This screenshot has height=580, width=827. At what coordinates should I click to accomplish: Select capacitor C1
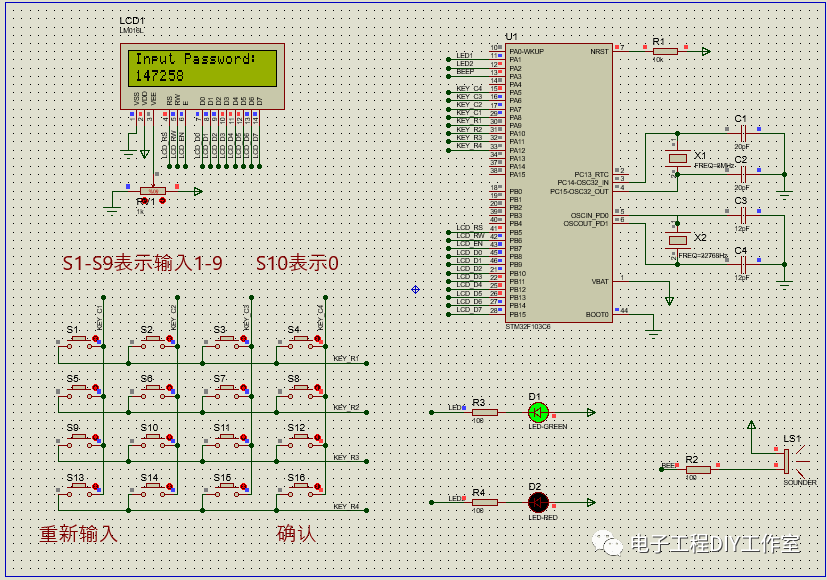pos(741,131)
